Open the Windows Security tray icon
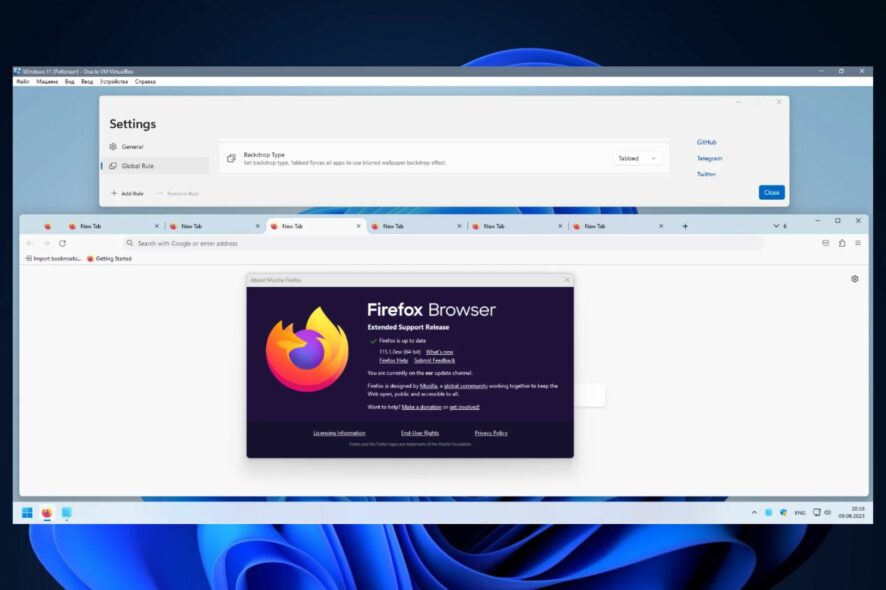This screenshot has width=886, height=590. click(783, 513)
